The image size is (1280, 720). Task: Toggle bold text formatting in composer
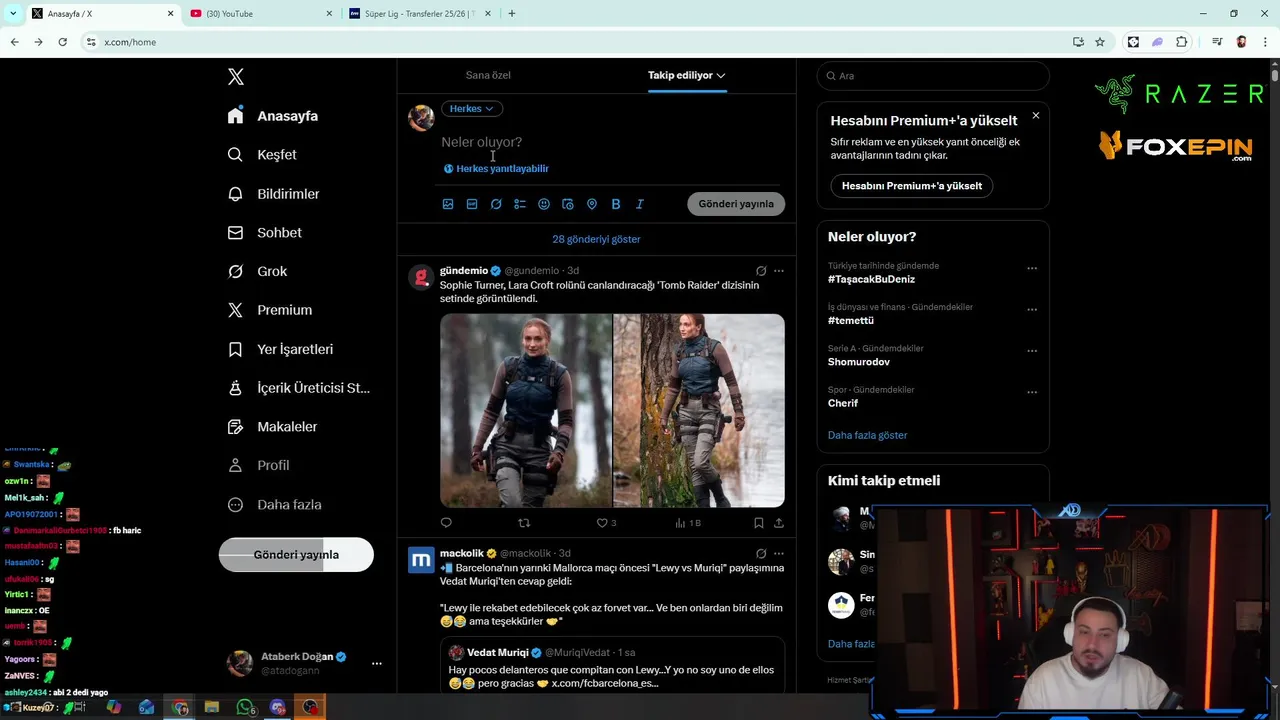click(616, 204)
